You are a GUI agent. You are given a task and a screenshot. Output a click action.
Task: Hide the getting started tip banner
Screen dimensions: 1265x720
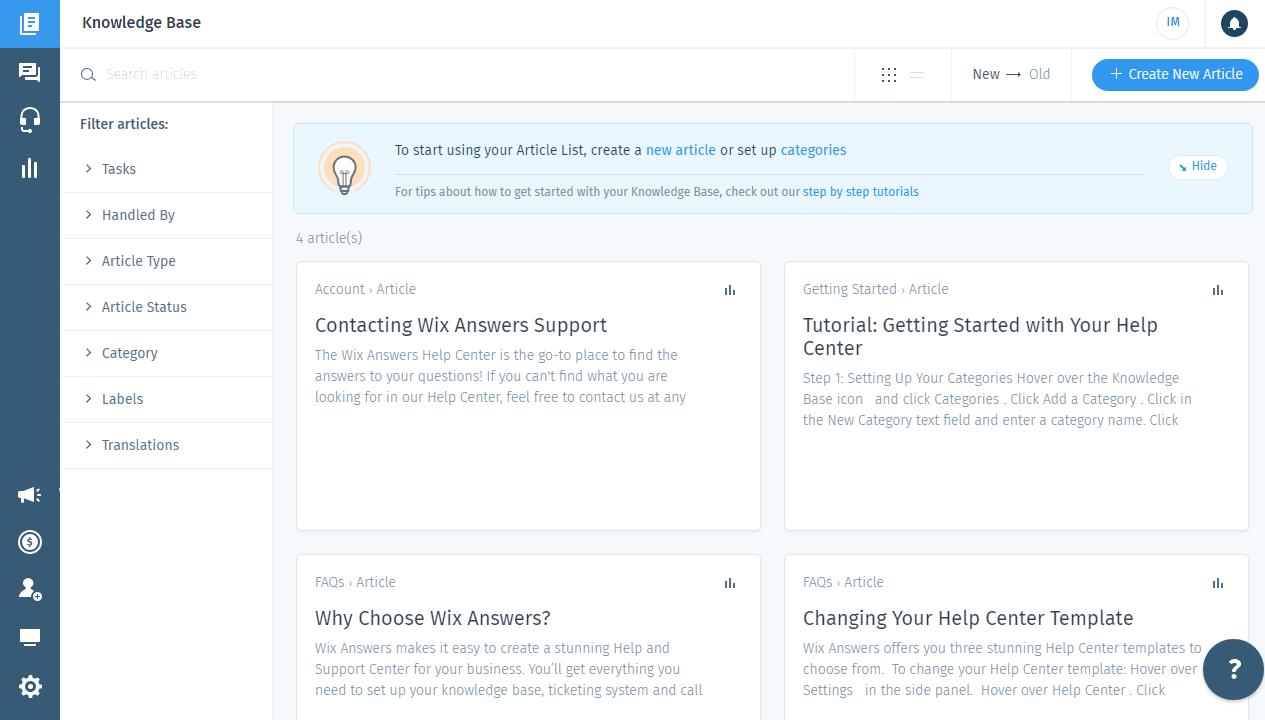tap(1197, 167)
